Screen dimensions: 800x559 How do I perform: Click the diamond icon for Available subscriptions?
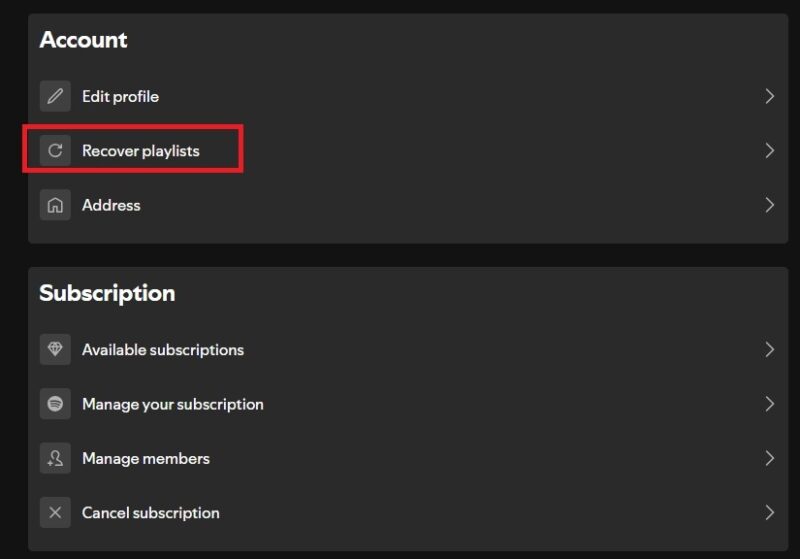(x=55, y=350)
